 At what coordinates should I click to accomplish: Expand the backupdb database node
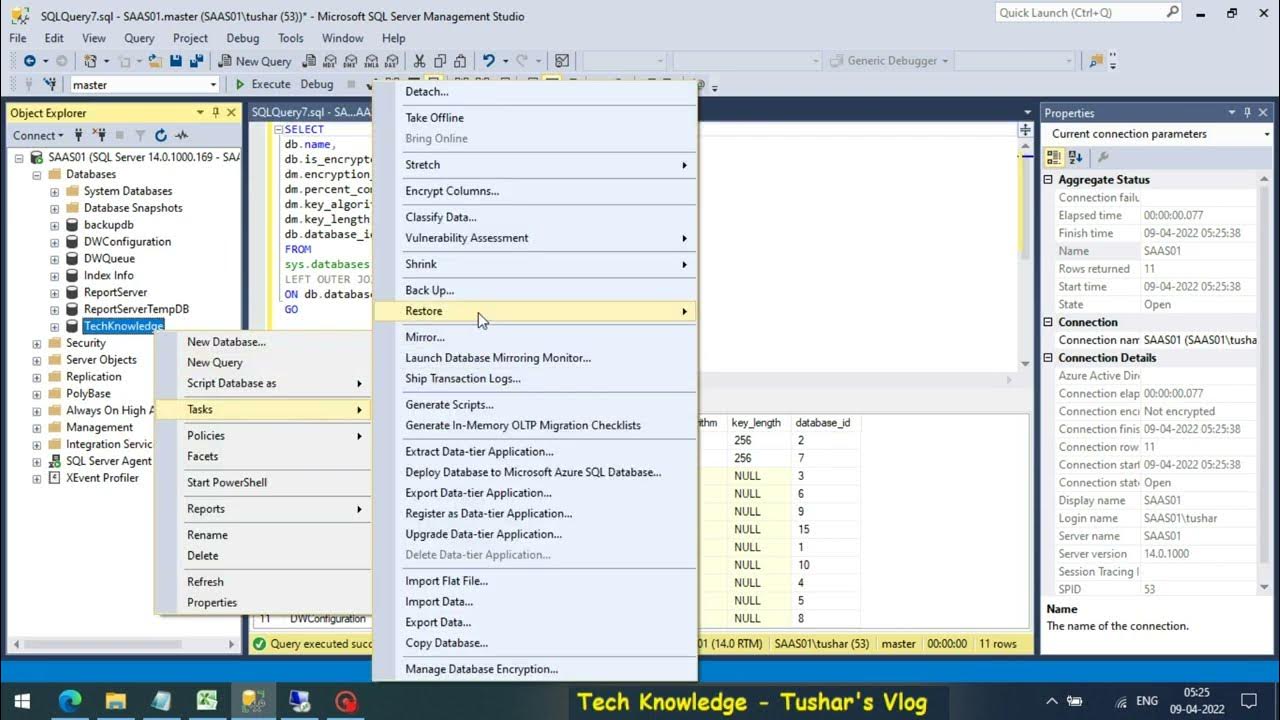point(55,225)
